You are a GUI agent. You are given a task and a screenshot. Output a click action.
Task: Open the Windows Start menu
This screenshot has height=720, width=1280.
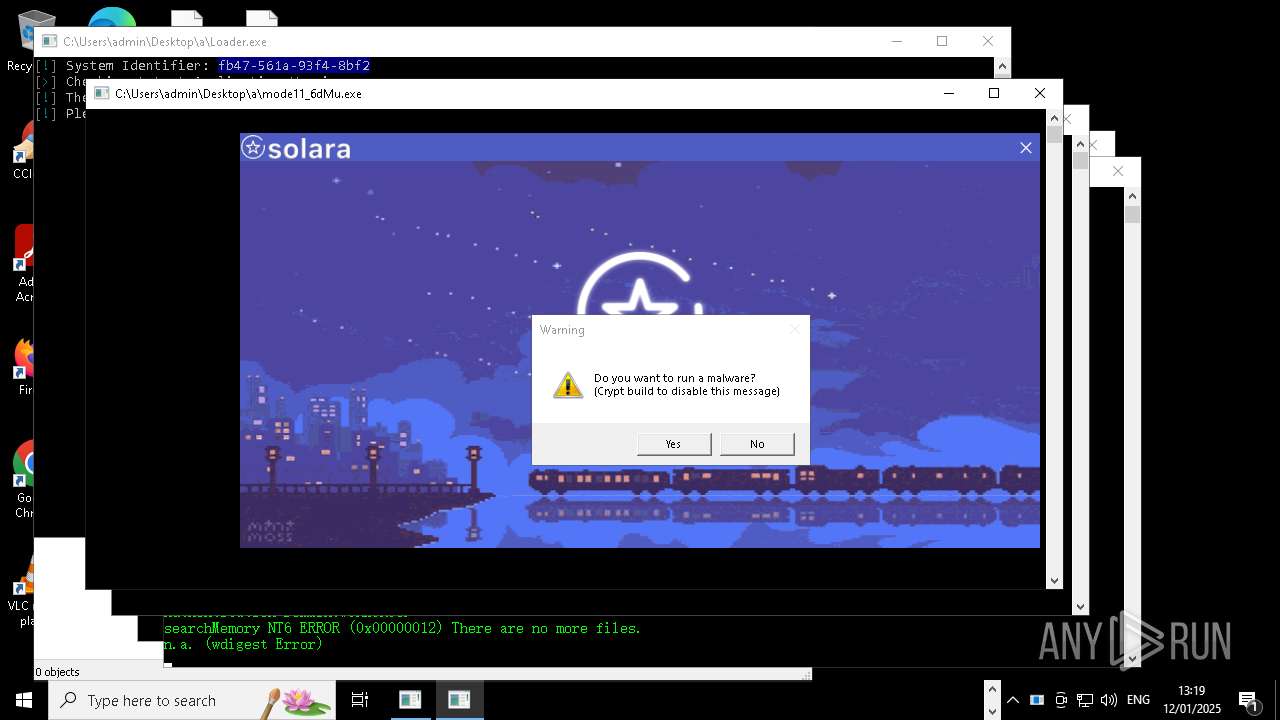(24, 700)
